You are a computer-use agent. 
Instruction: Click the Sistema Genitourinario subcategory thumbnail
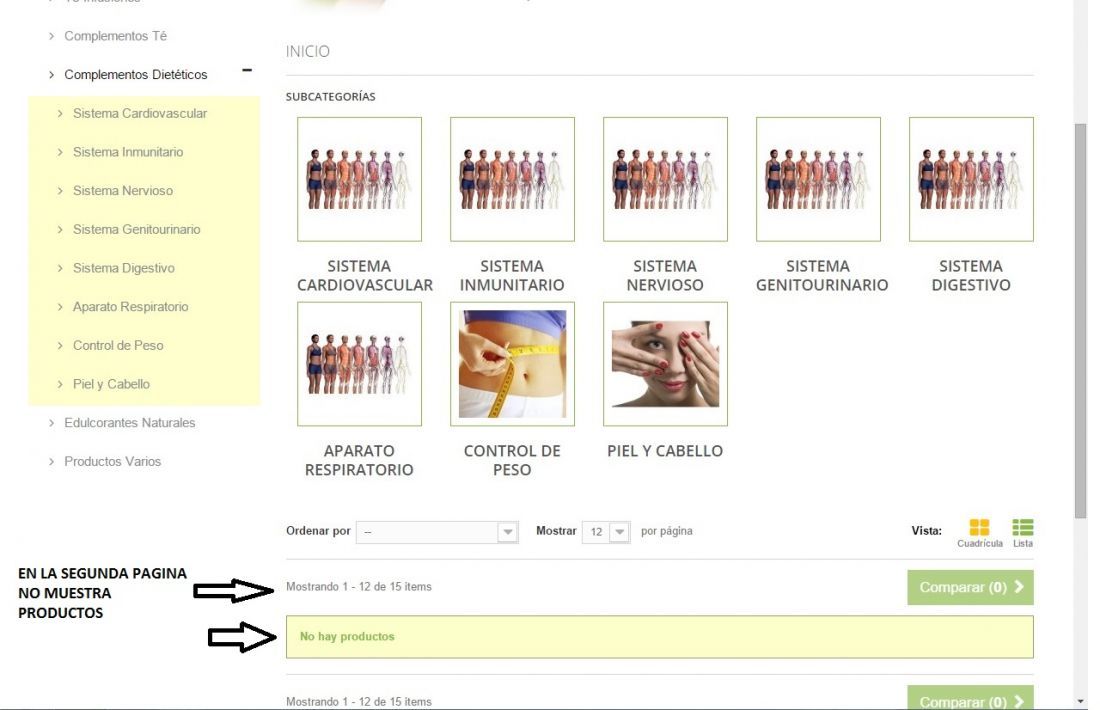[x=818, y=179]
